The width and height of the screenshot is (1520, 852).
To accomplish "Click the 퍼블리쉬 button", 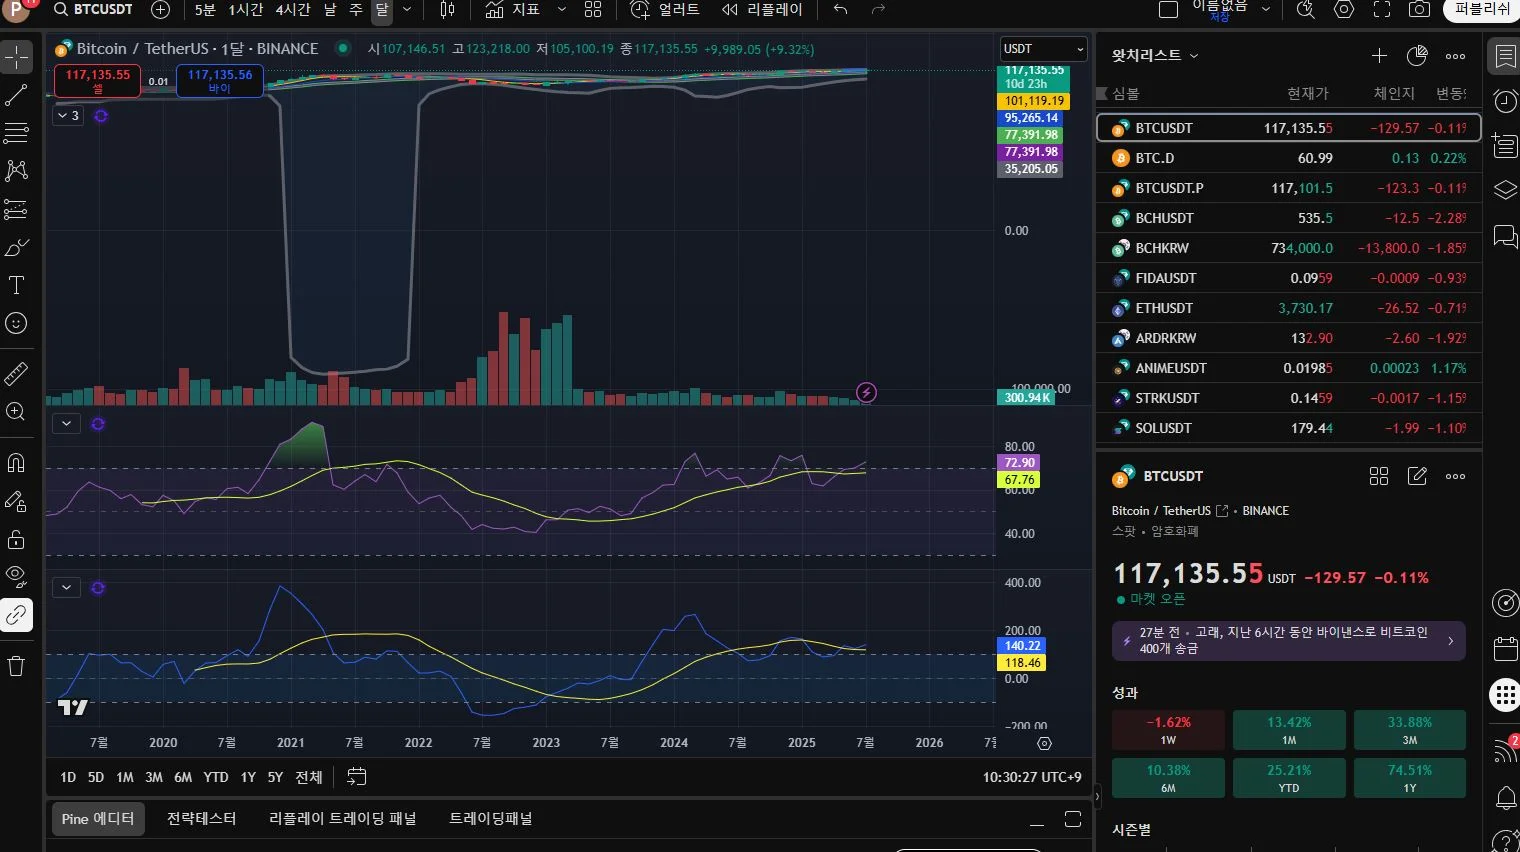I will (x=1482, y=9).
